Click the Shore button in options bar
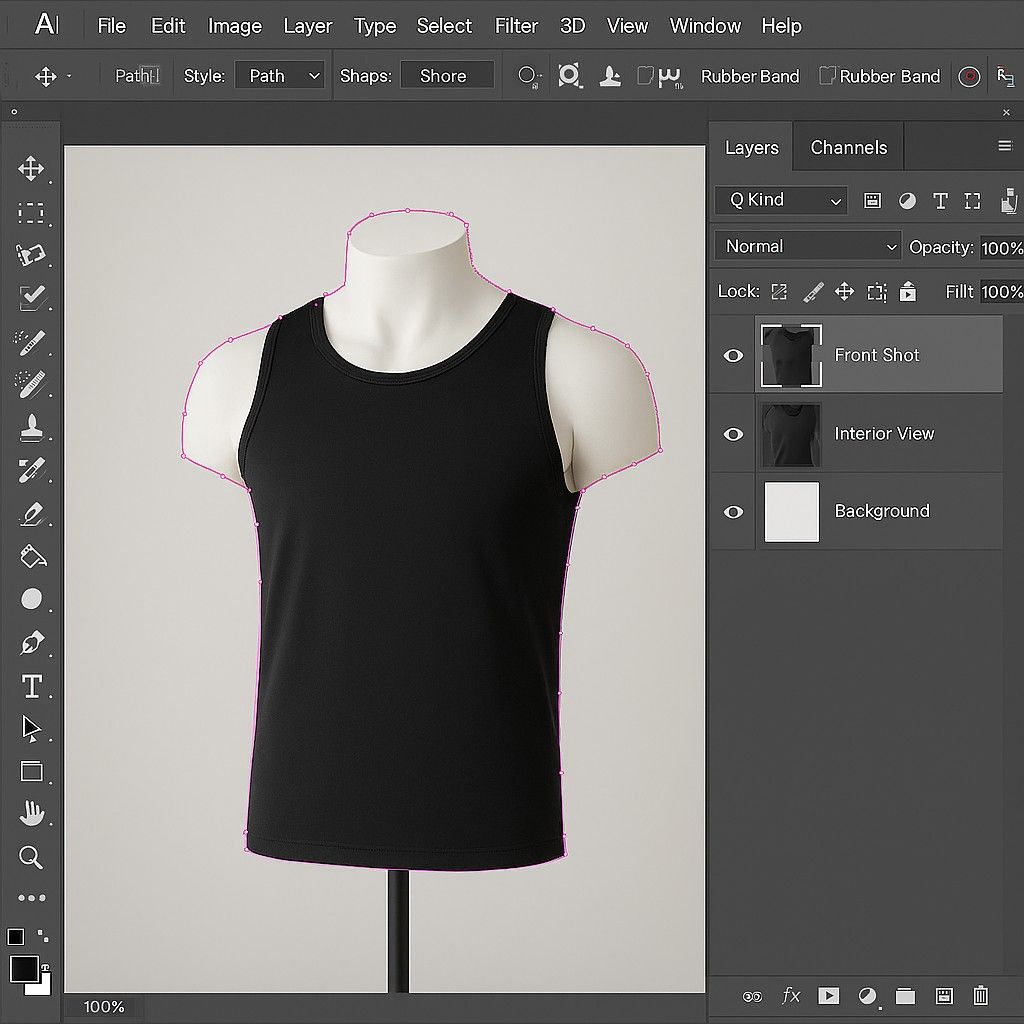1024x1024 pixels. [x=447, y=76]
